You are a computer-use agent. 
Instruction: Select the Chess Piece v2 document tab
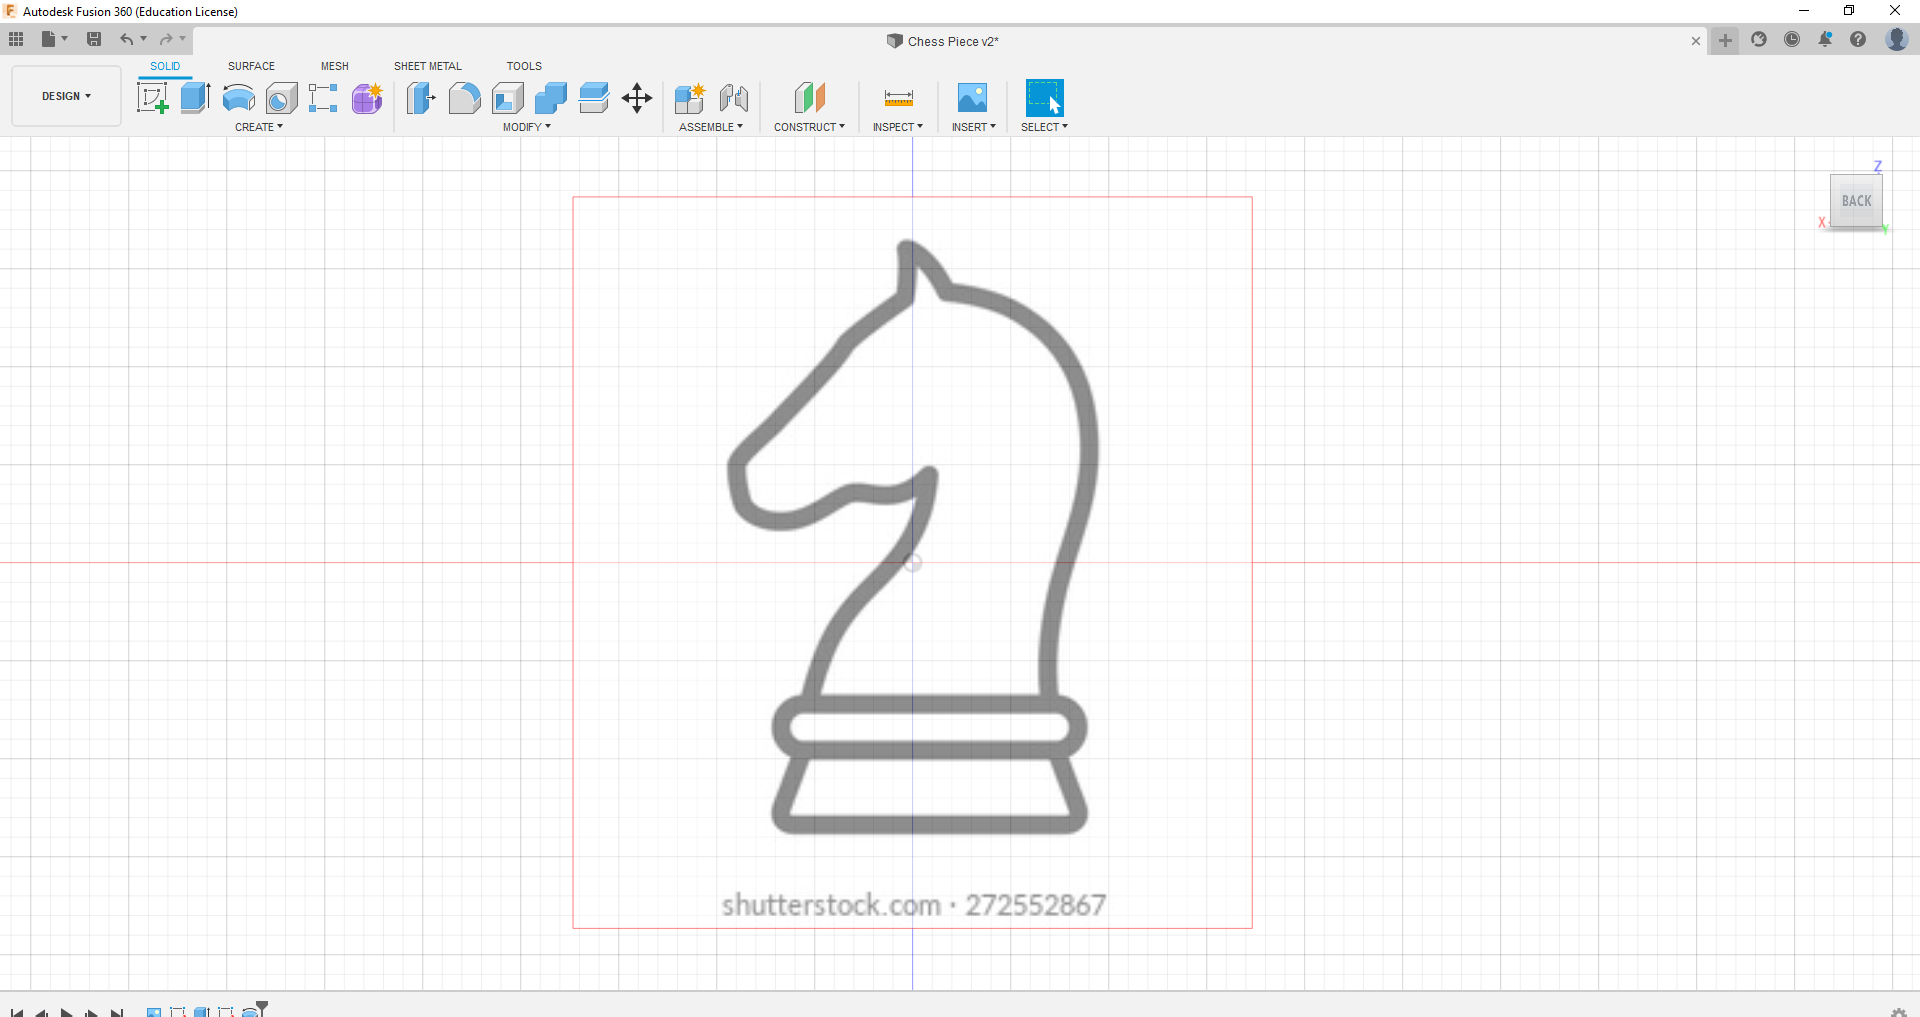point(943,41)
